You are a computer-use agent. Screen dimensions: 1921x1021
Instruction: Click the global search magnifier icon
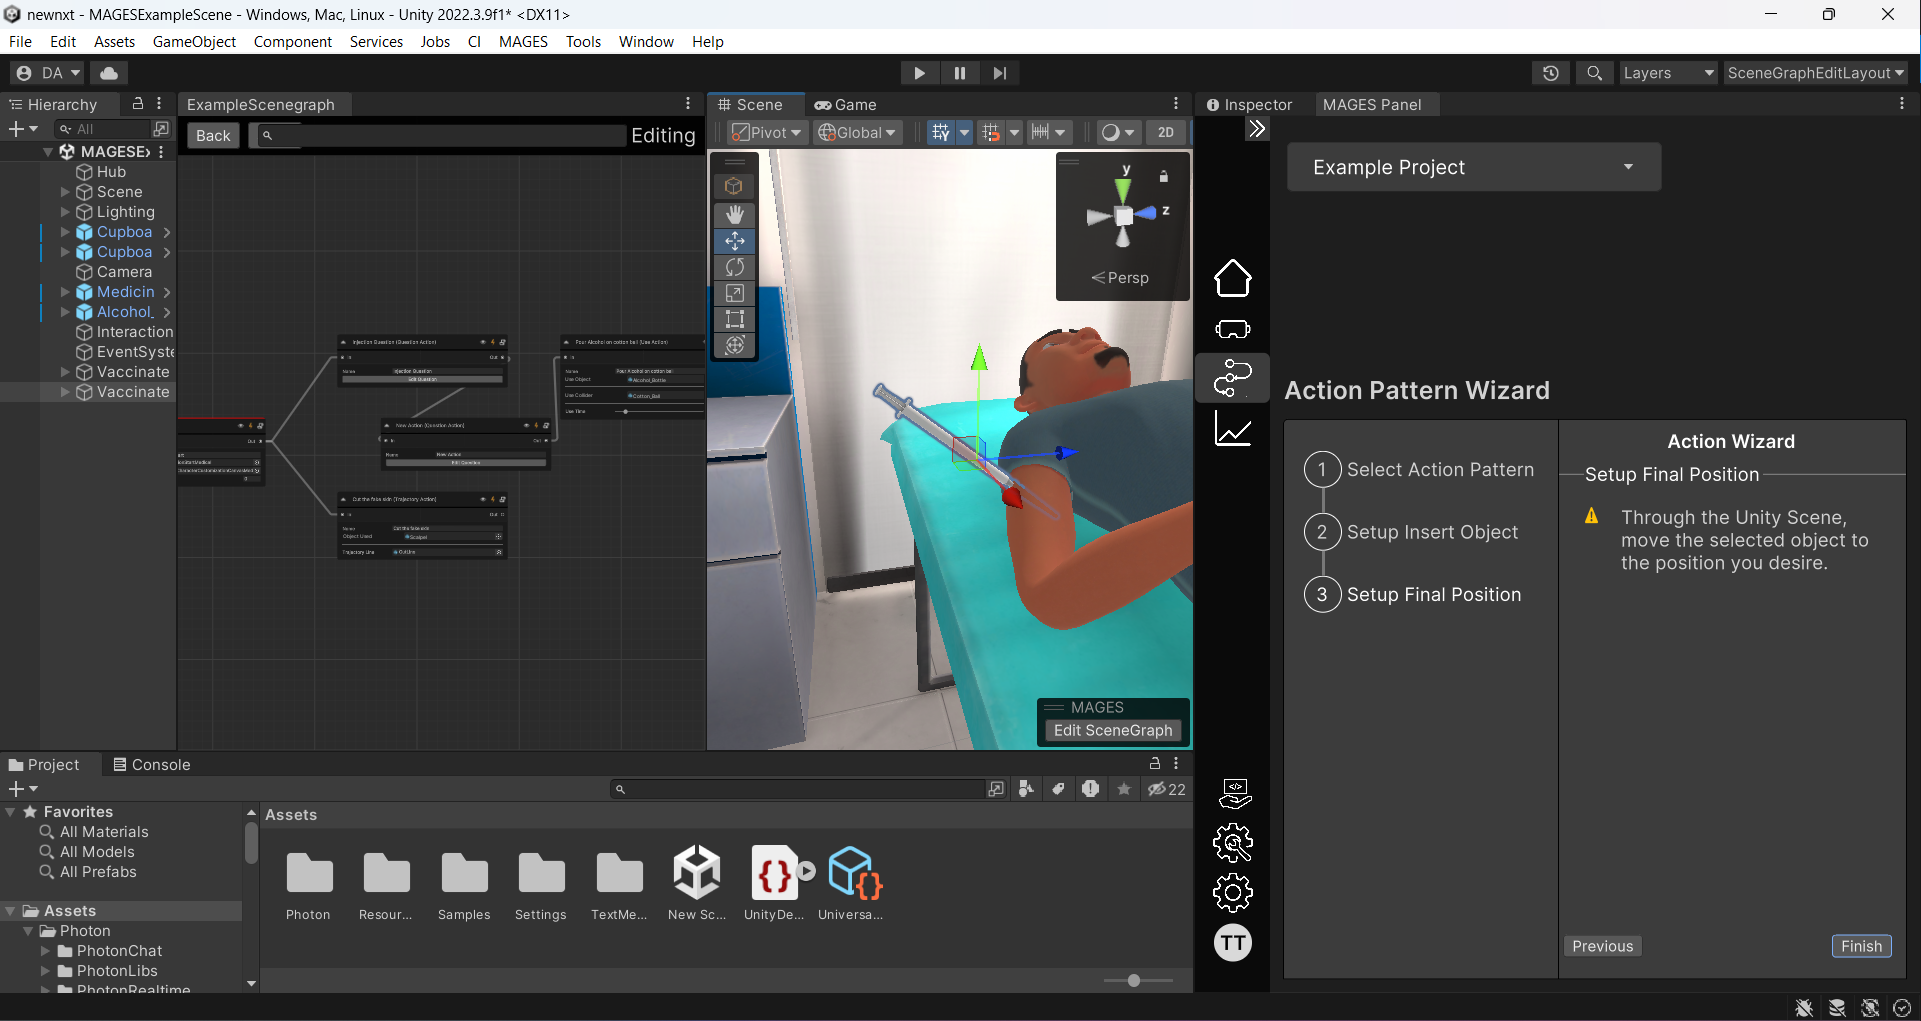1594,73
